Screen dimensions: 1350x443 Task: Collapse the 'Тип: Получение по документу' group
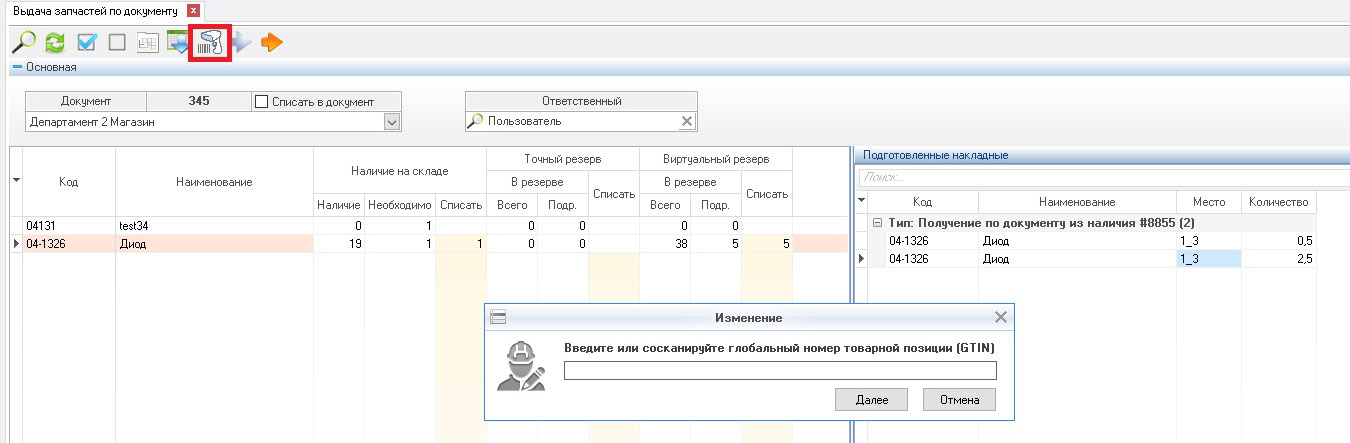(x=877, y=222)
